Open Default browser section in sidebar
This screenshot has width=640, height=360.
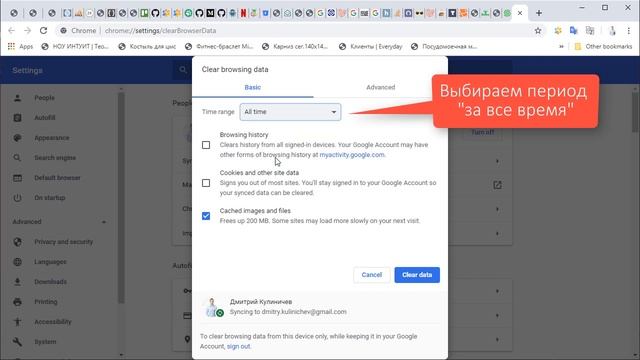pyautogui.click(x=57, y=178)
